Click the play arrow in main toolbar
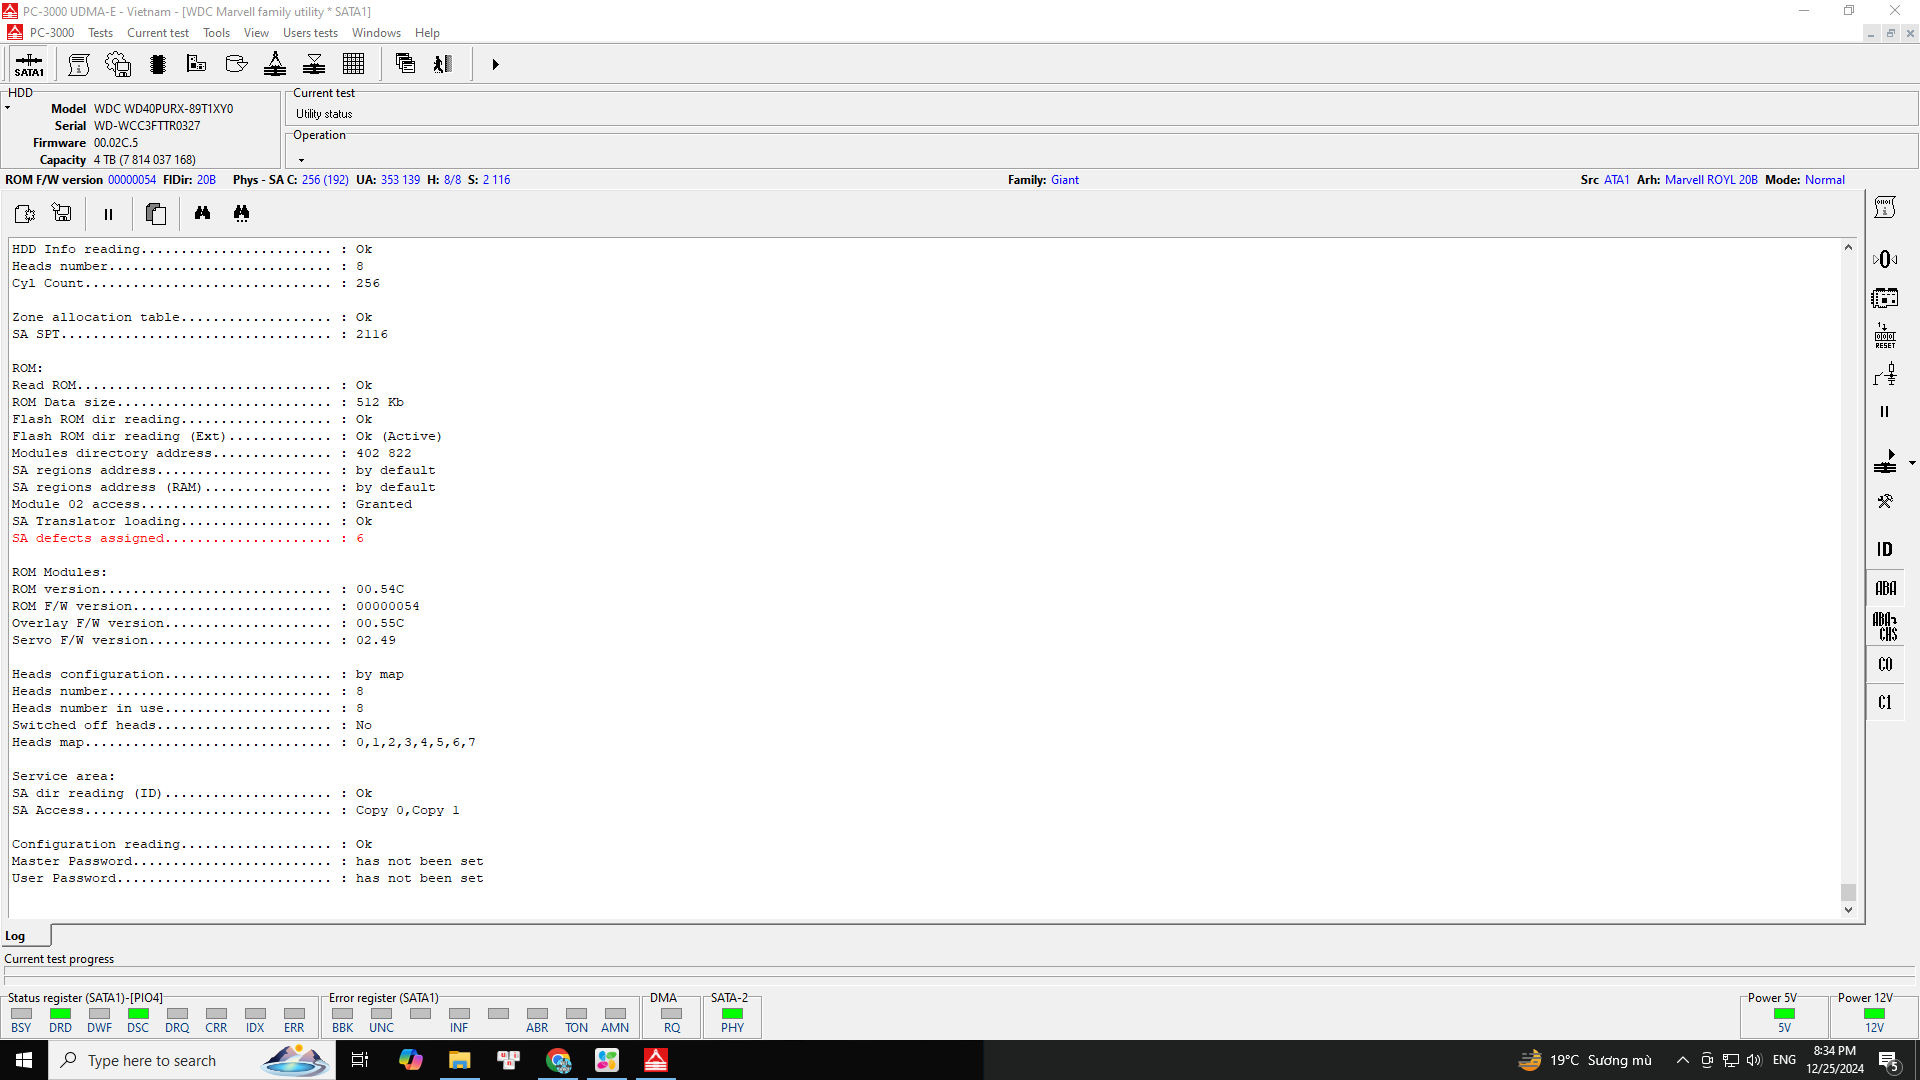Image resolution: width=1920 pixels, height=1080 pixels. click(x=495, y=64)
